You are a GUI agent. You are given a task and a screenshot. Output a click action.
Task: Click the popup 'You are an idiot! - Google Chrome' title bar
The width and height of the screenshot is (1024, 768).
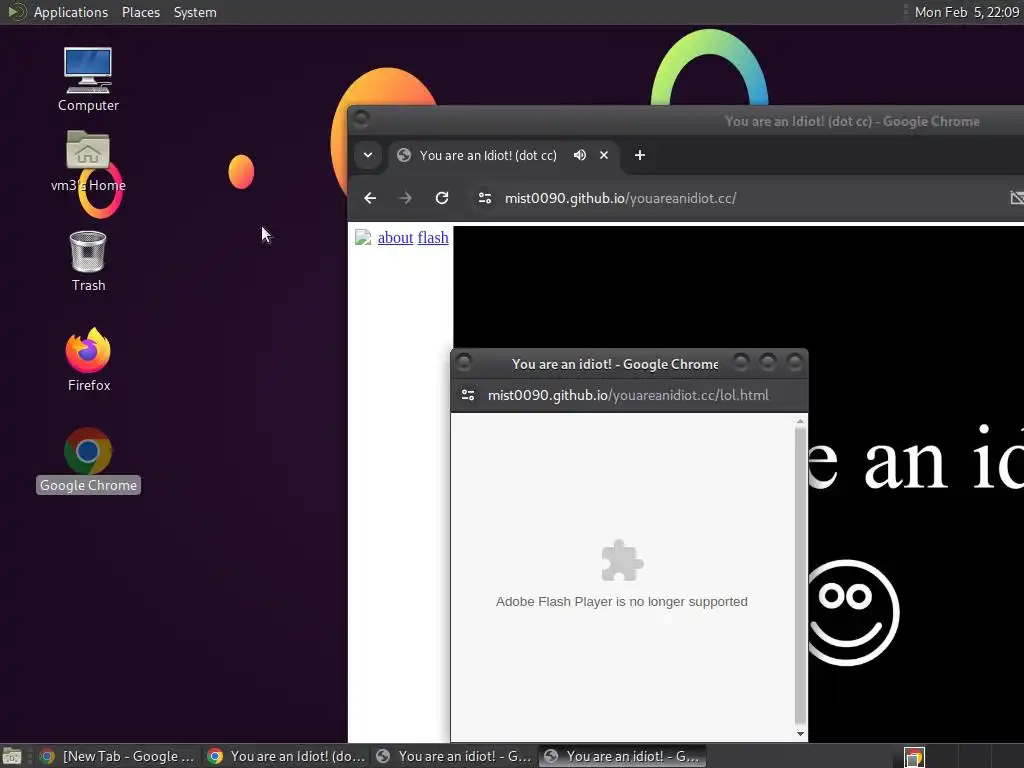pos(615,364)
